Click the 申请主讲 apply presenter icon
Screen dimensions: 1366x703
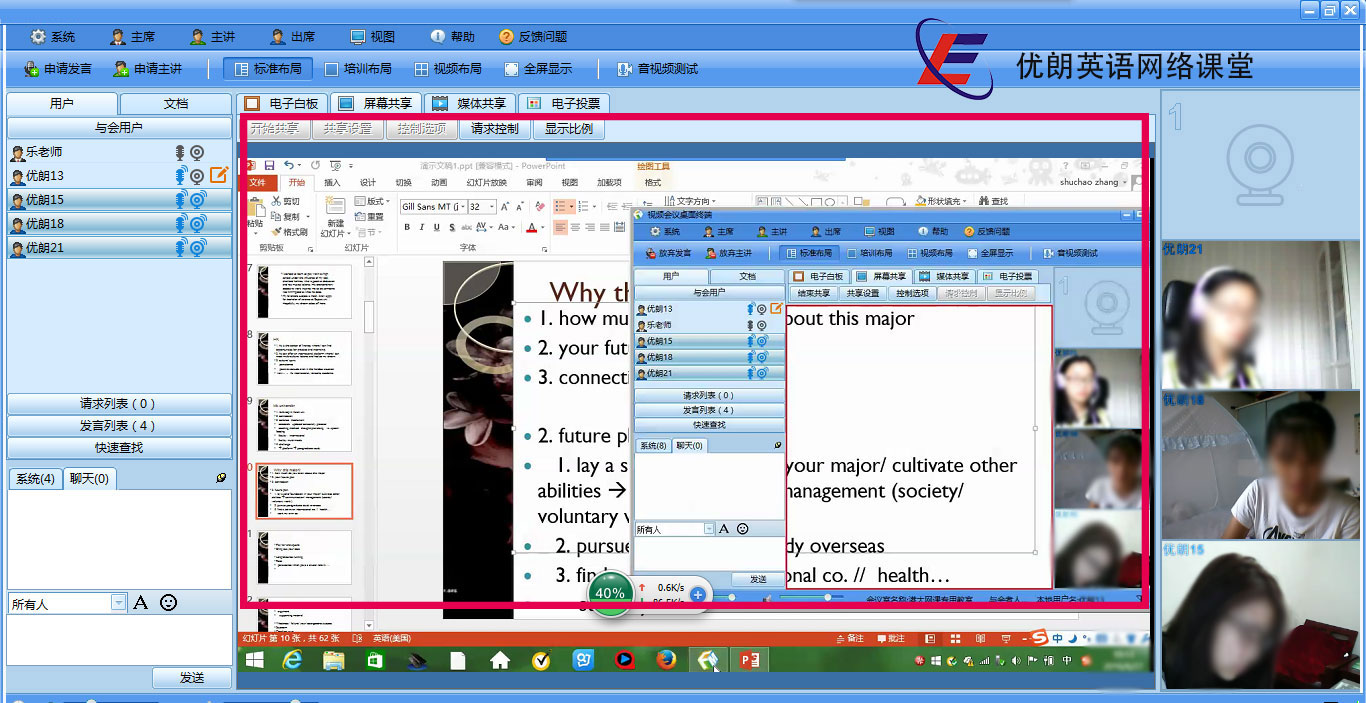click(x=121, y=69)
